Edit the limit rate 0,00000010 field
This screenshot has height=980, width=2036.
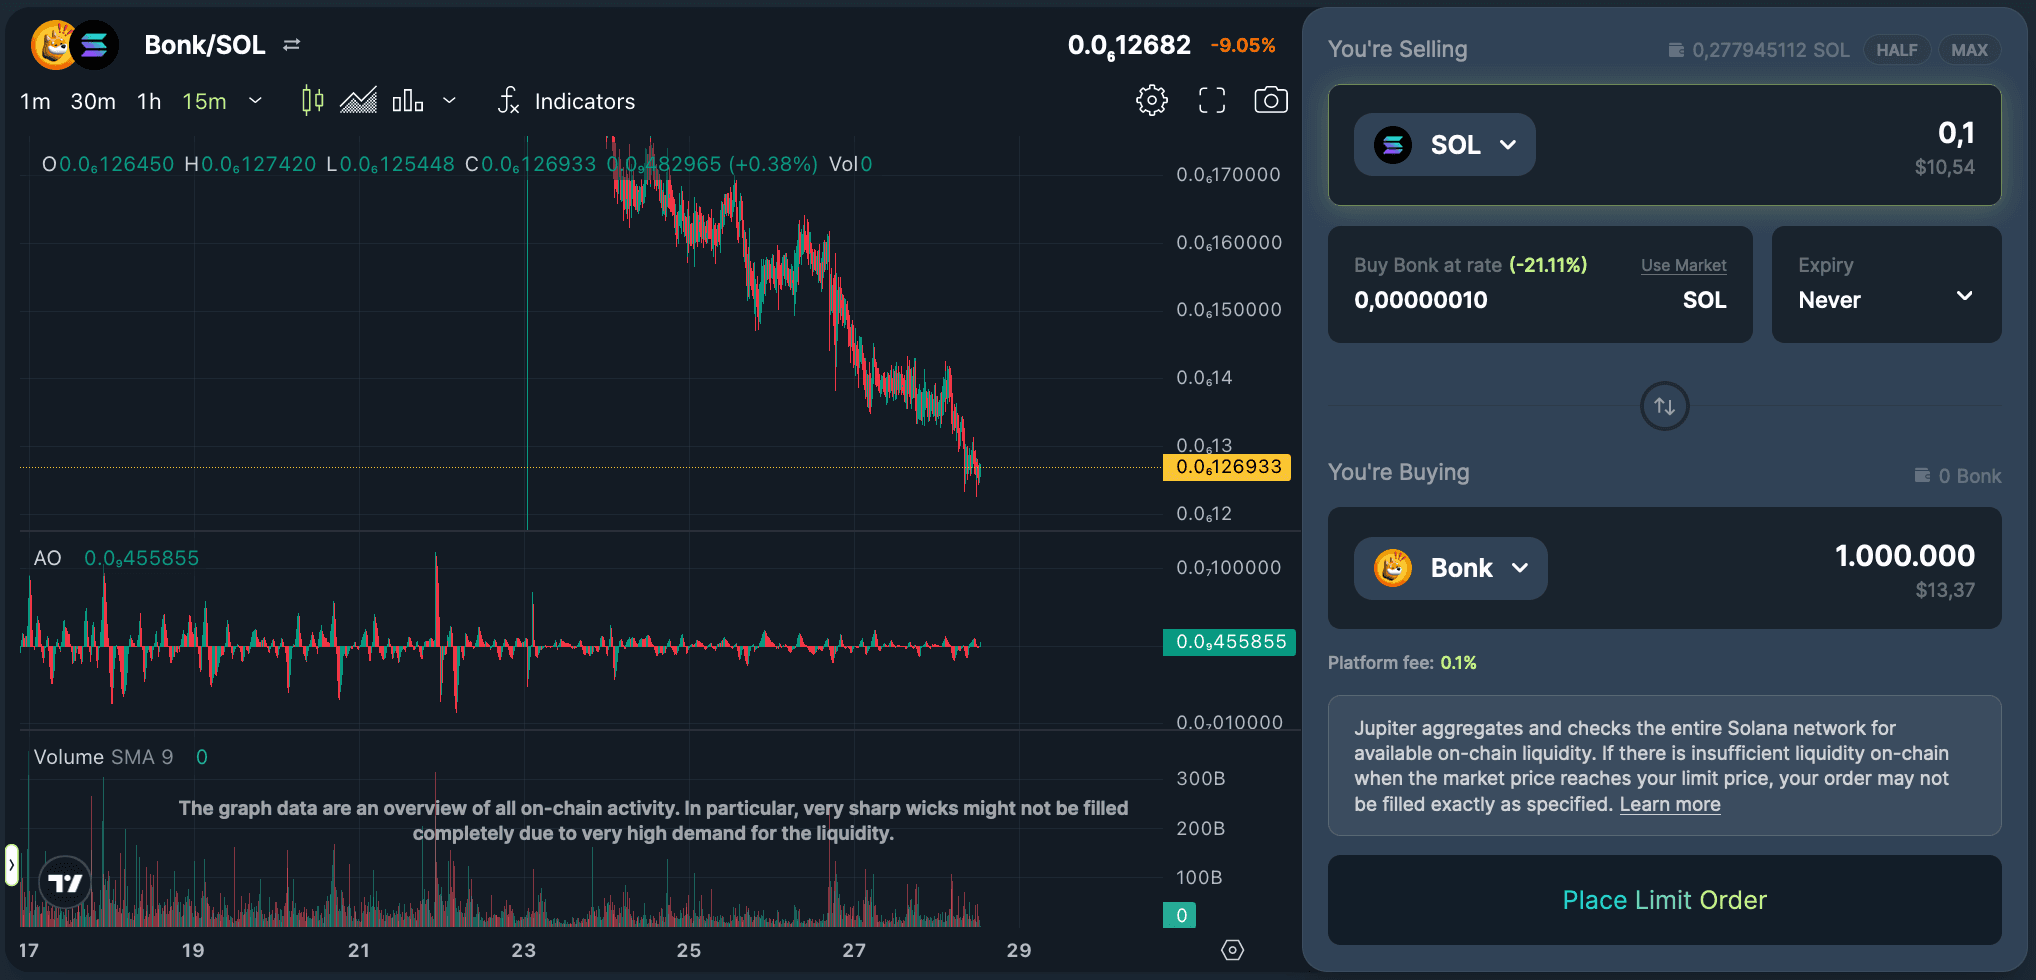click(x=1421, y=300)
